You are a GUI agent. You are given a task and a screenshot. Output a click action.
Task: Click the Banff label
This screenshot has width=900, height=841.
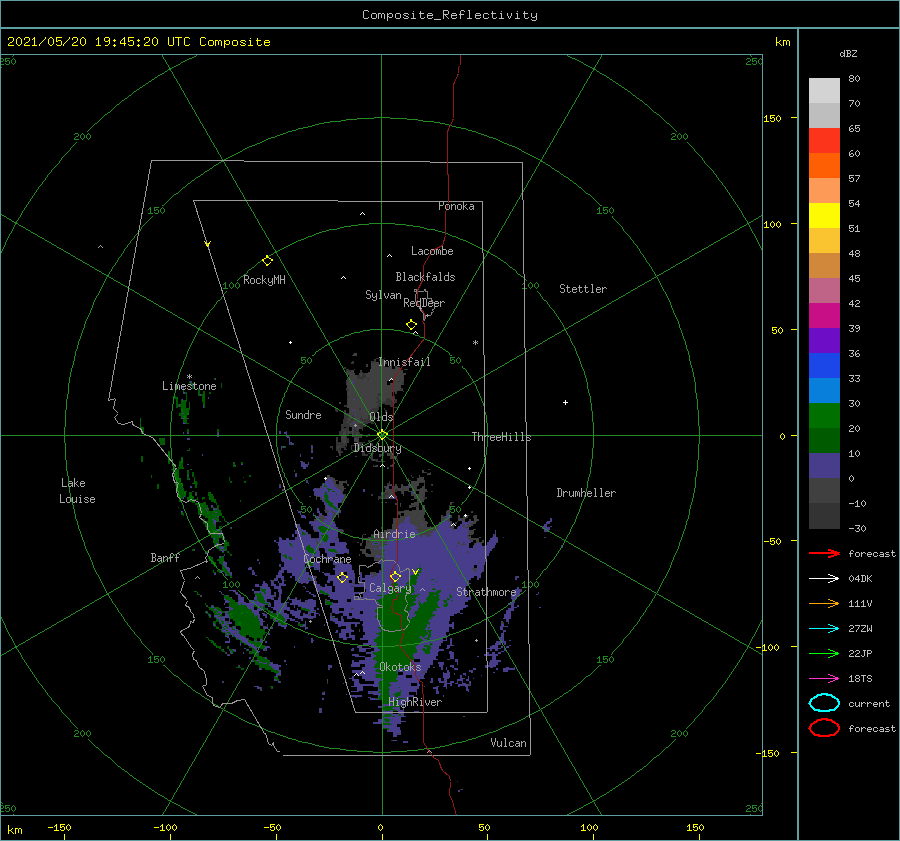coord(165,557)
